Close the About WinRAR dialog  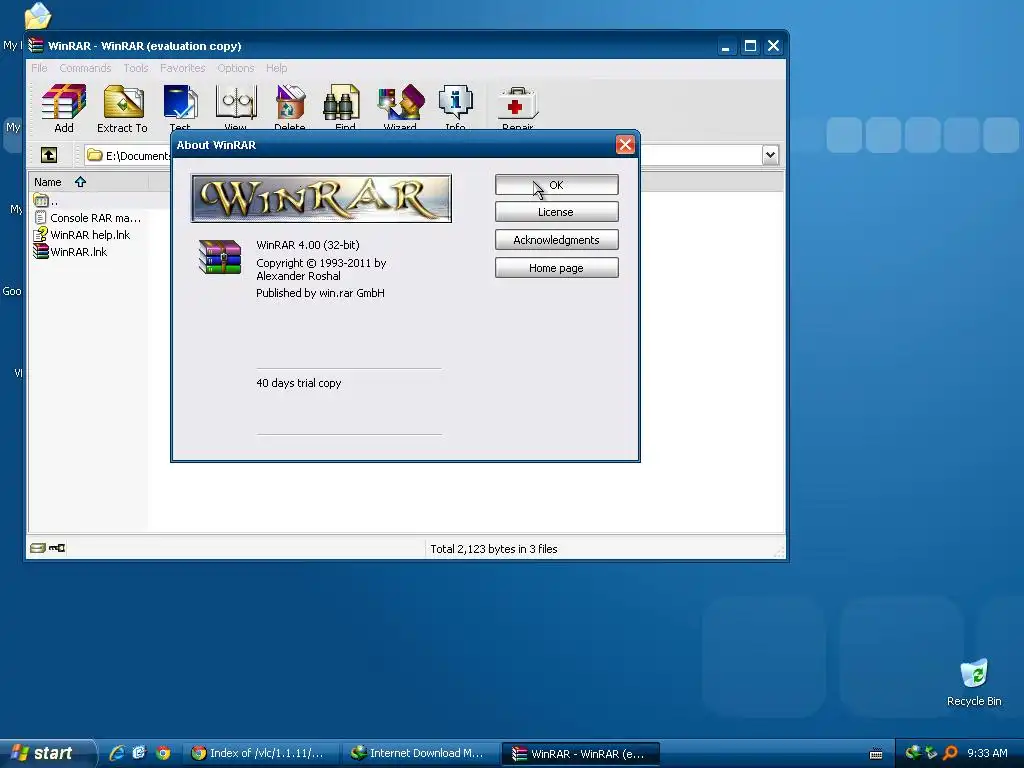(625, 145)
